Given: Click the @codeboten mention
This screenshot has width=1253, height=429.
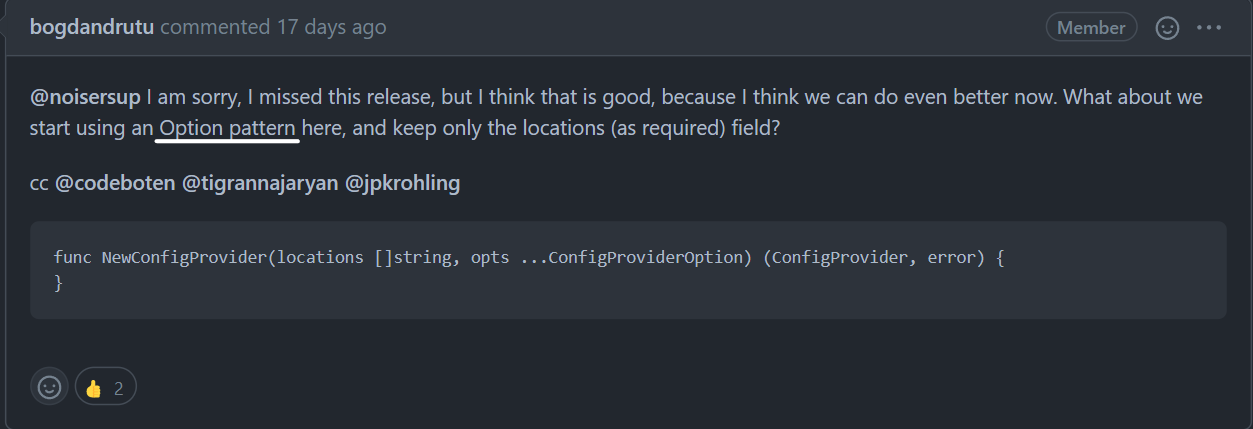Looking at the screenshot, I should [x=115, y=184].
